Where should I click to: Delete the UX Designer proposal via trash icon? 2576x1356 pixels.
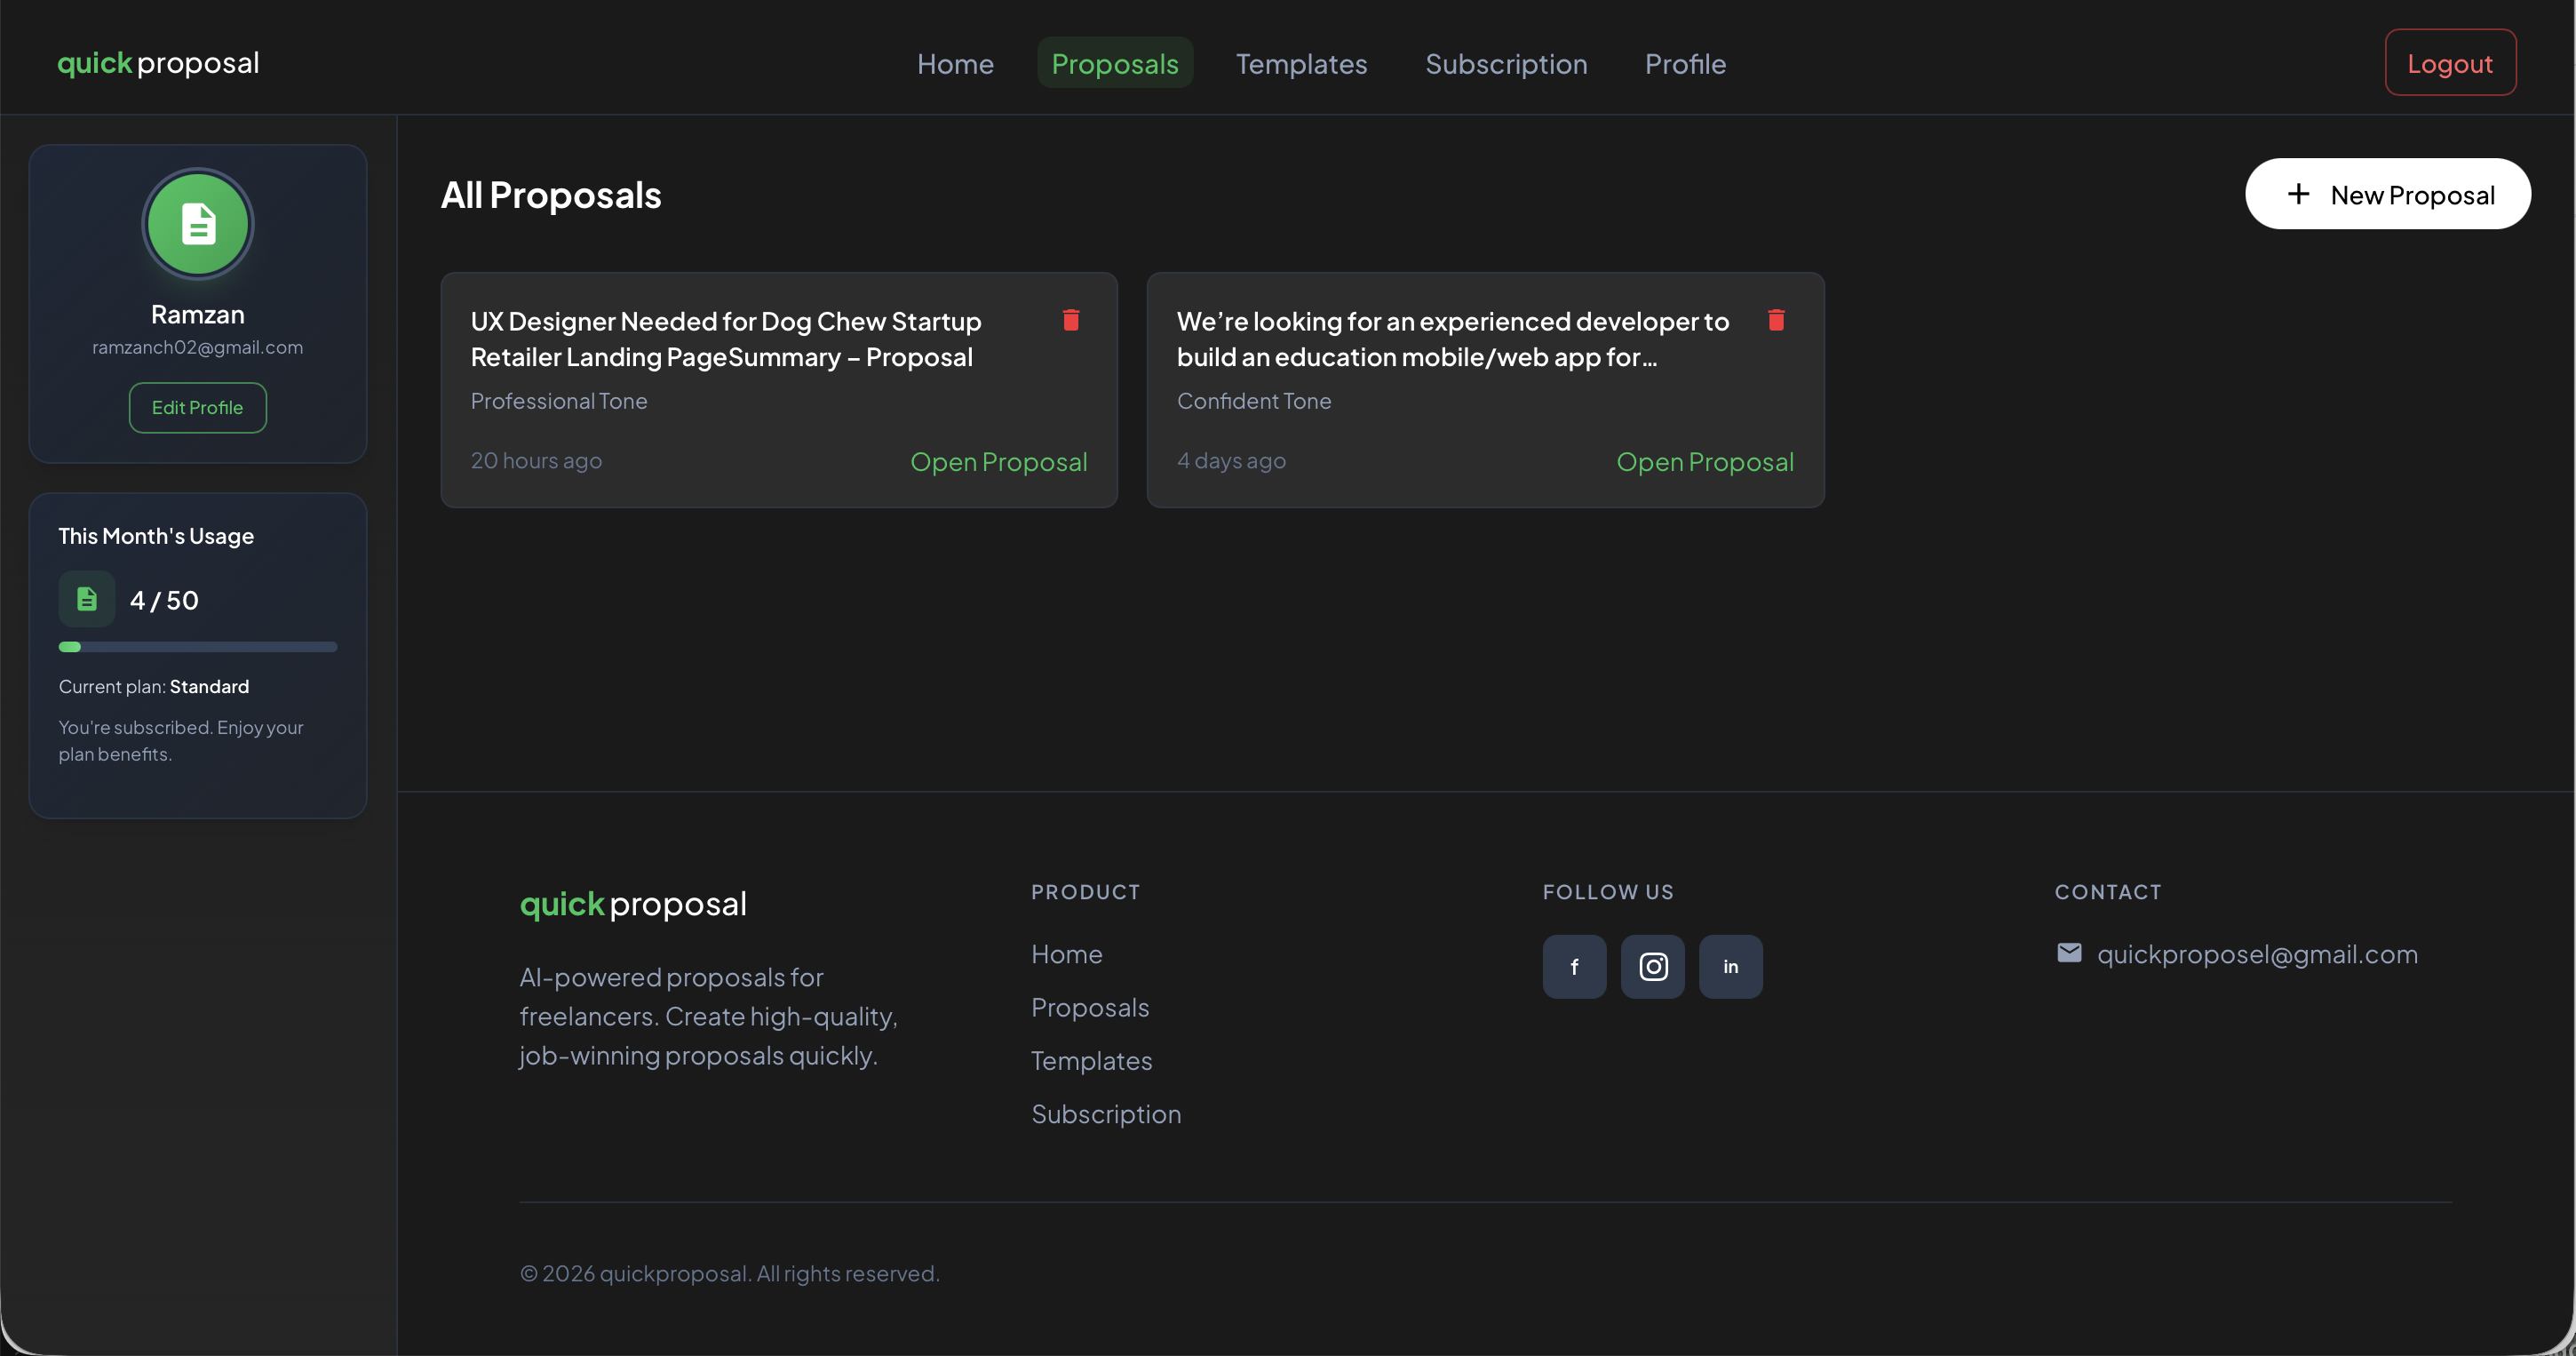pos(1070,320)
